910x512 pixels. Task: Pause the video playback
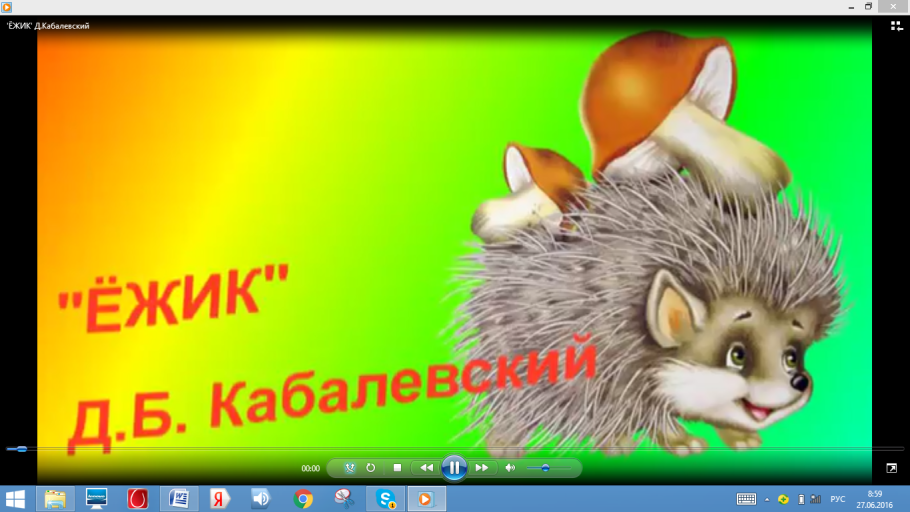pos(454,467)
